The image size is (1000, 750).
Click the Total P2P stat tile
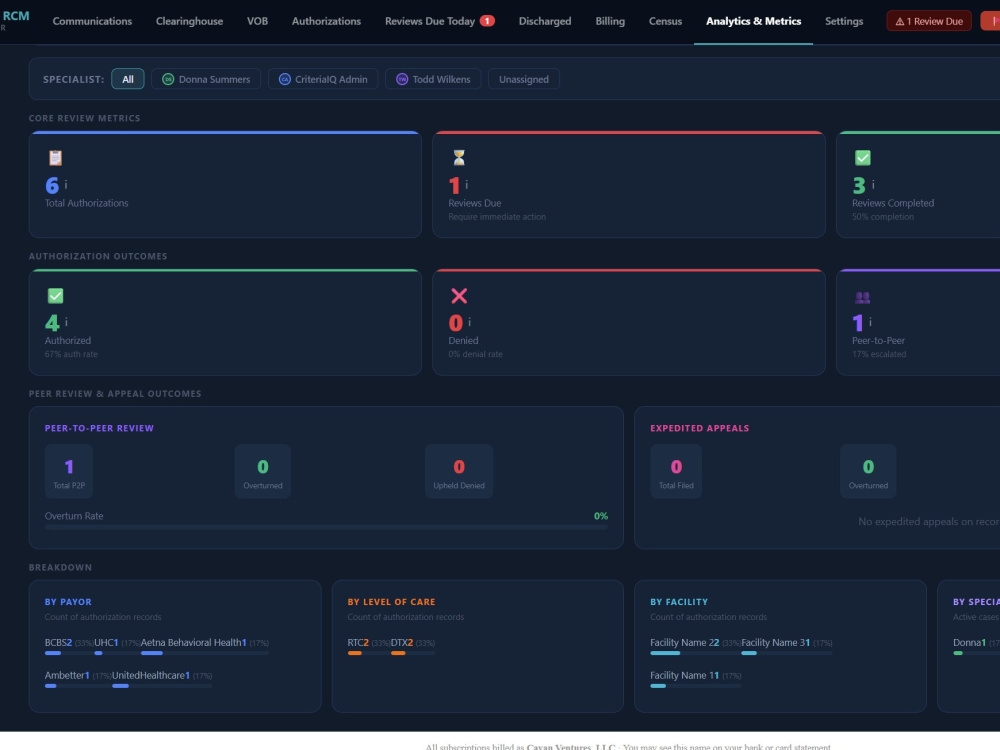click(69, 471)
